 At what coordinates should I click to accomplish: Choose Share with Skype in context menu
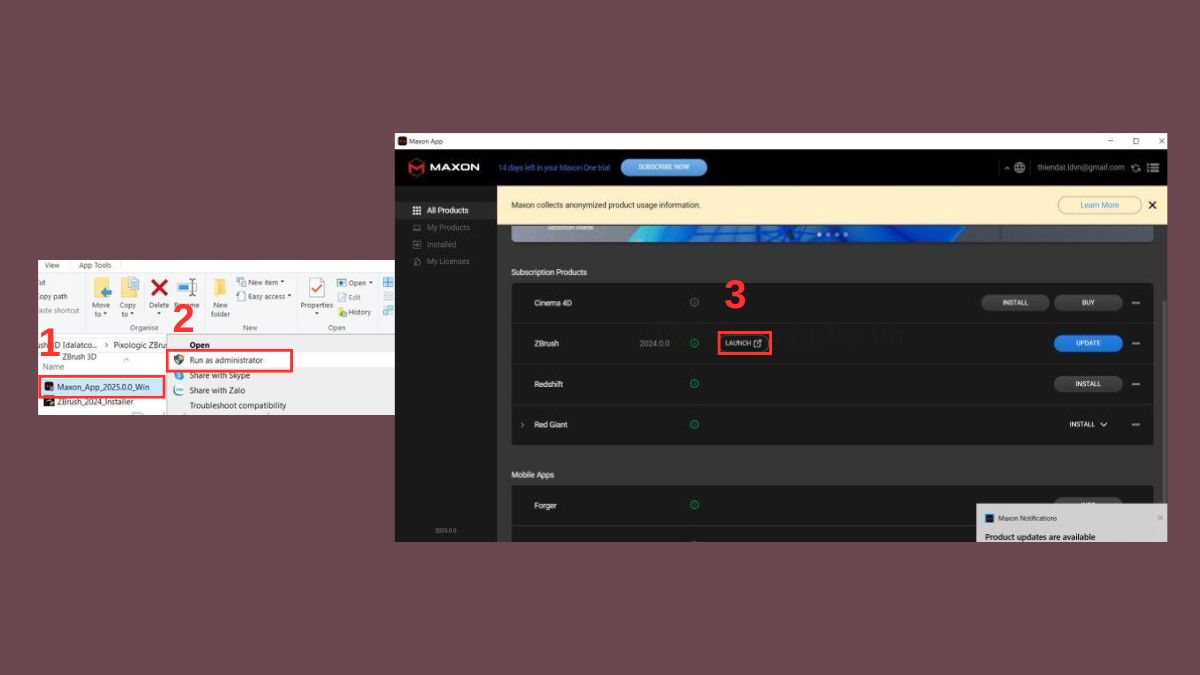click(x=219, y=375)
